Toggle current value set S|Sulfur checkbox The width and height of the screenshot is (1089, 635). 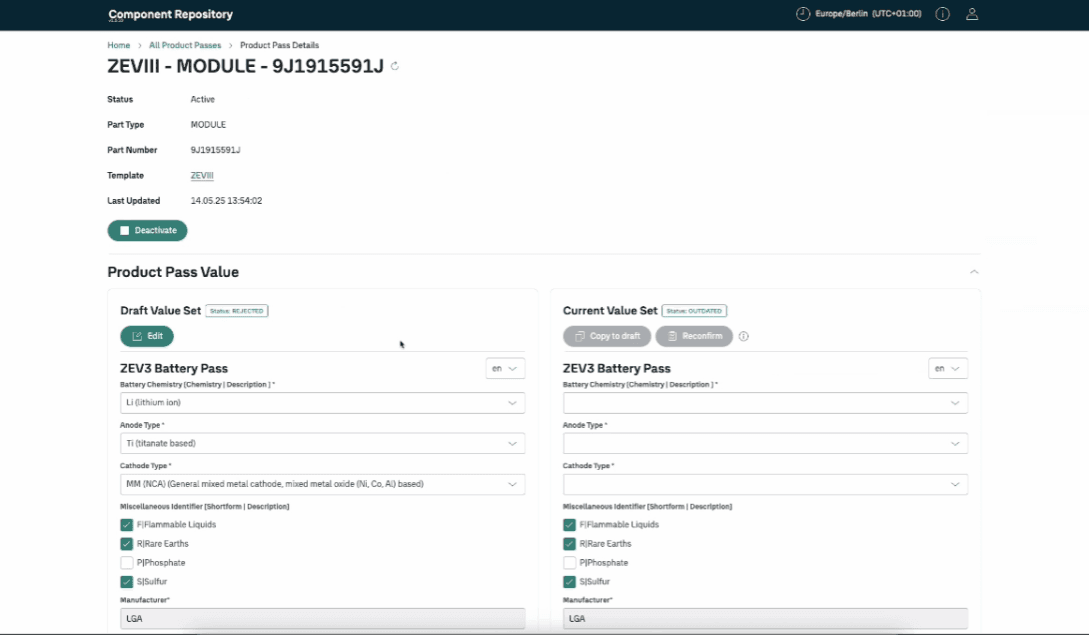coord(569,582)
